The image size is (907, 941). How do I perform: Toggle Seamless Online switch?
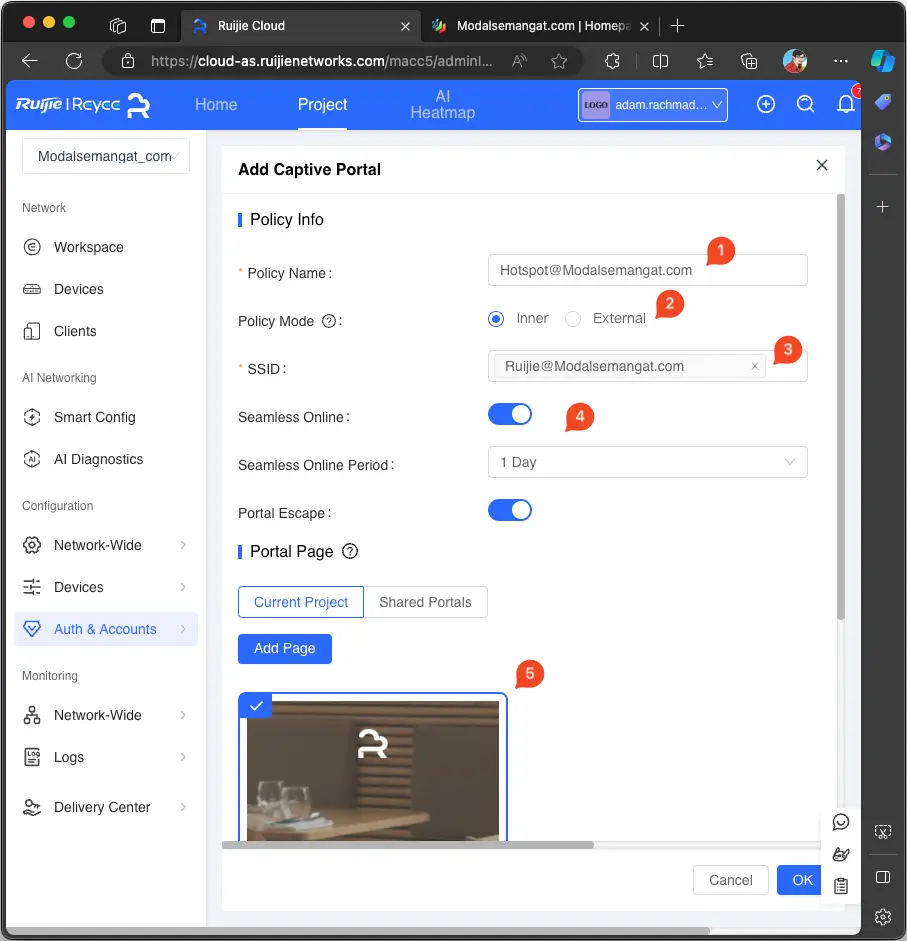[510, 415]
